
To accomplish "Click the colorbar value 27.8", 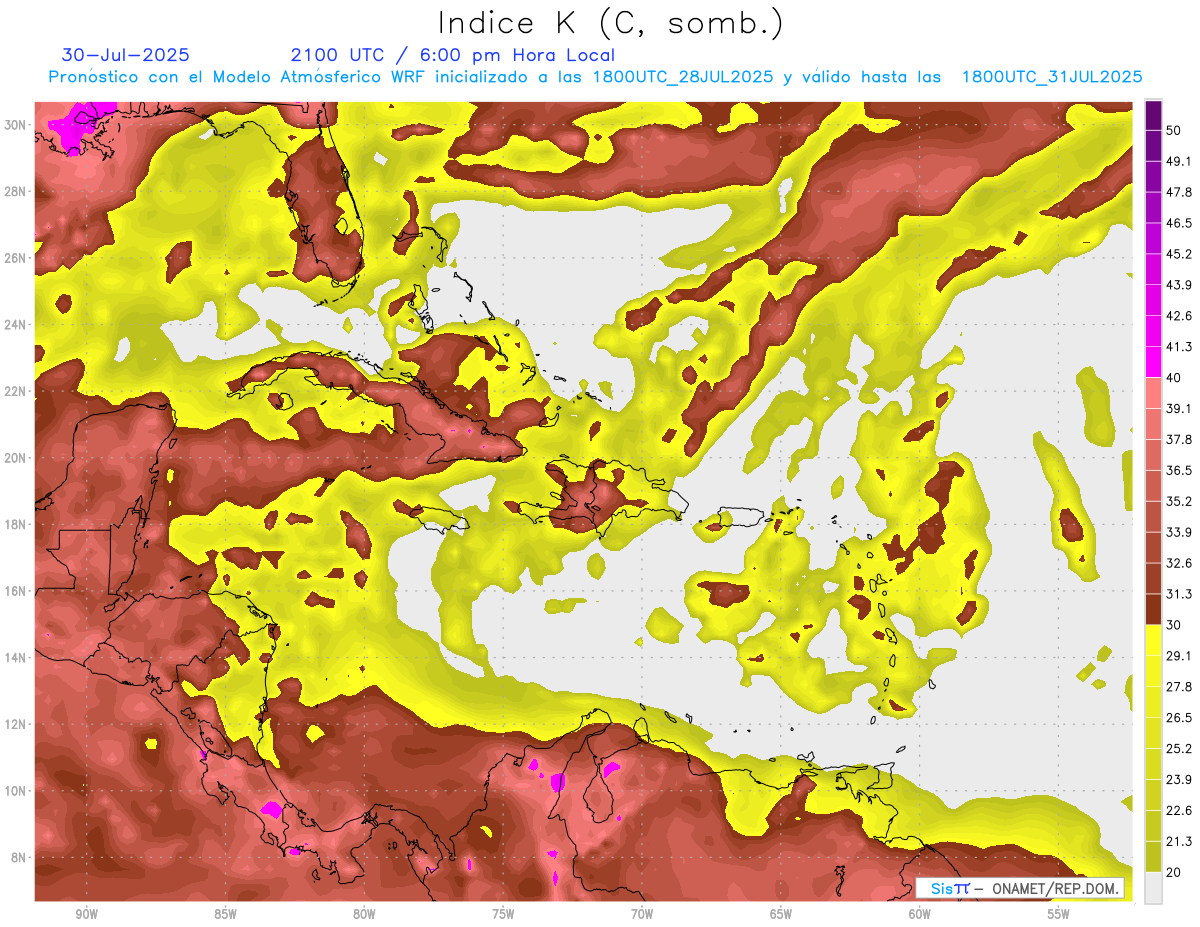I will click(x=1179, y=687).
